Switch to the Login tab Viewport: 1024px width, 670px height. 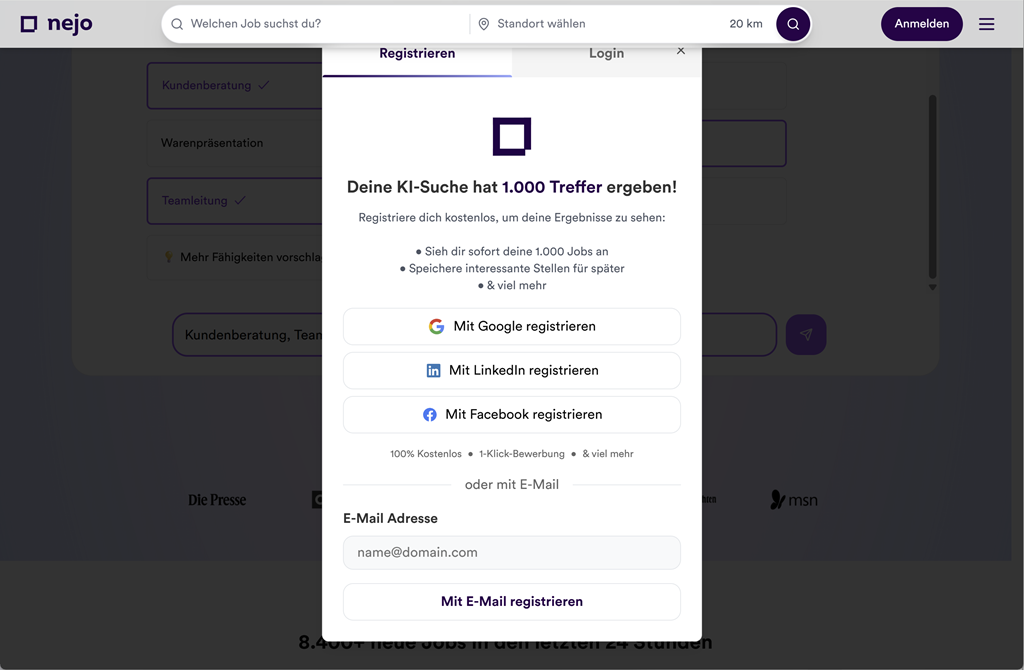606,54
